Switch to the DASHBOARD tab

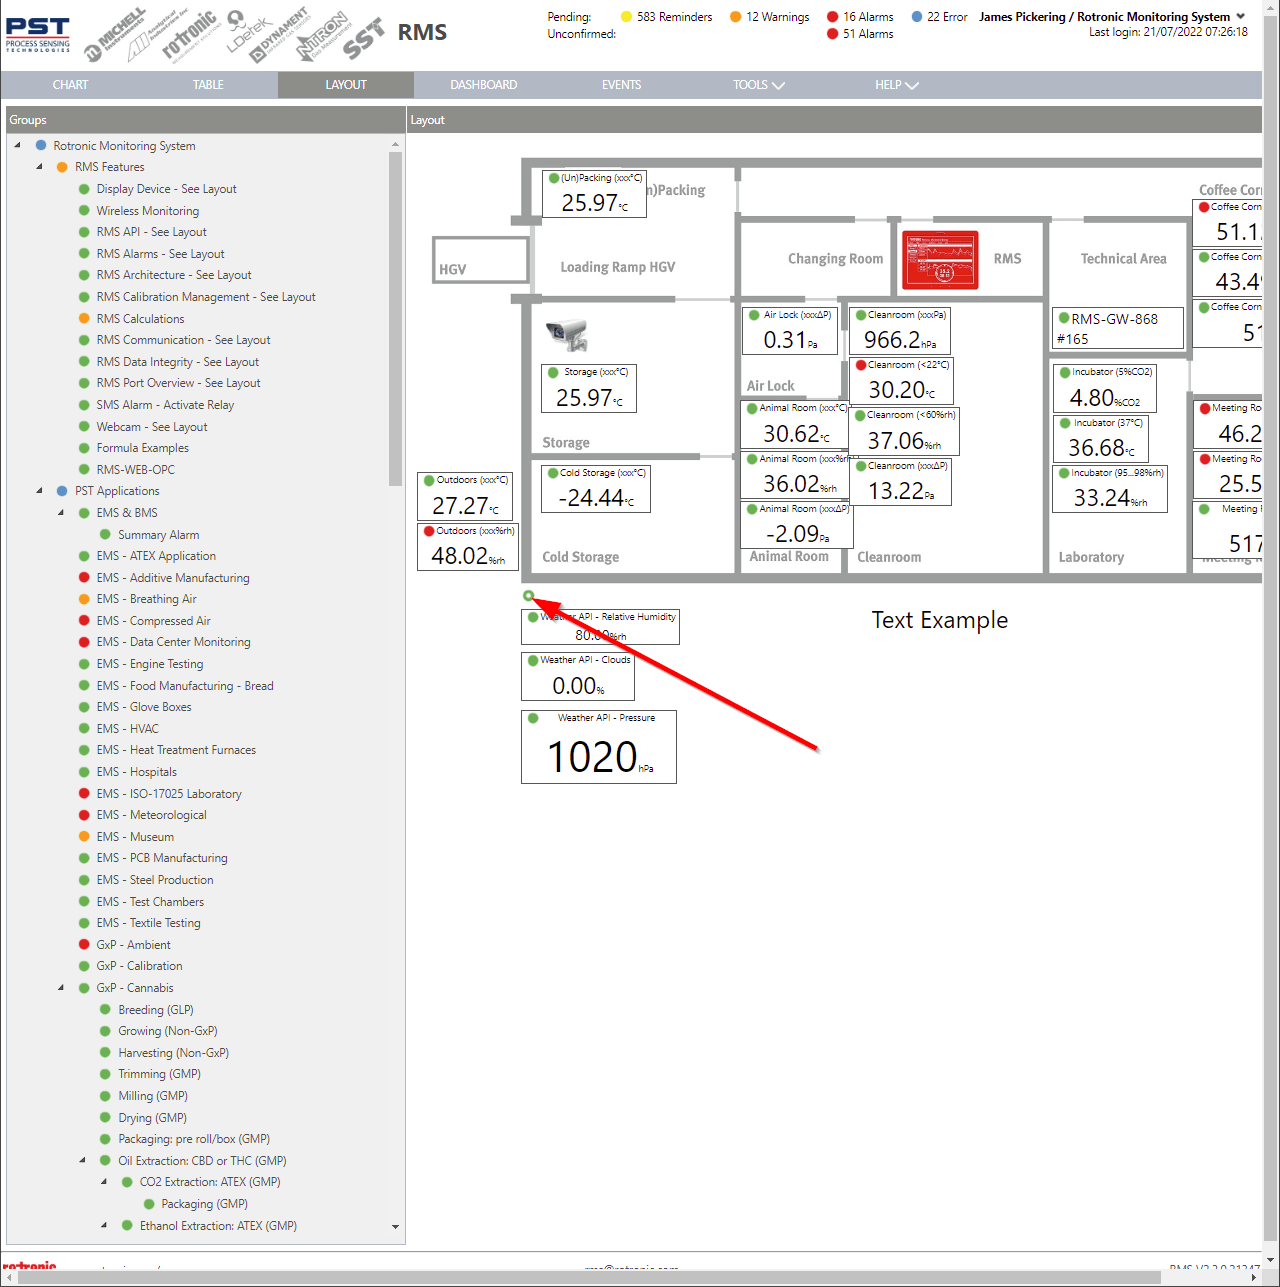[x=484, y=85]
